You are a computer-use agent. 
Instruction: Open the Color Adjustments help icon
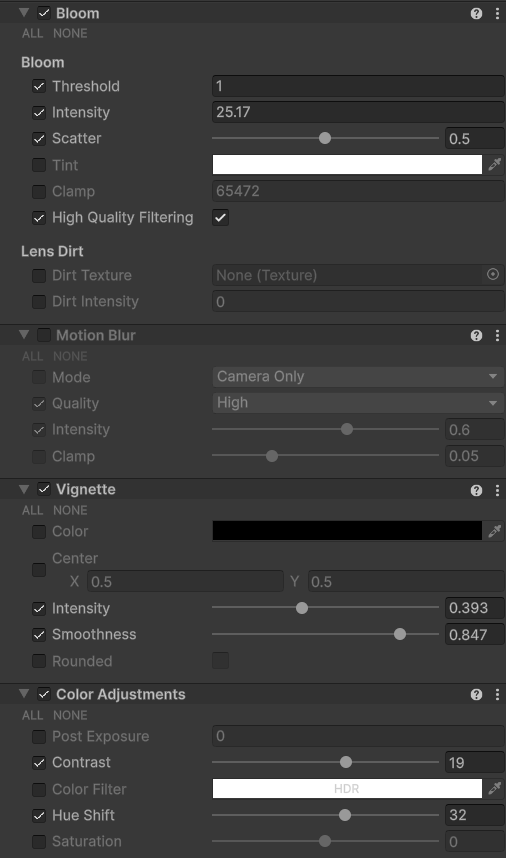pos(476,694)
